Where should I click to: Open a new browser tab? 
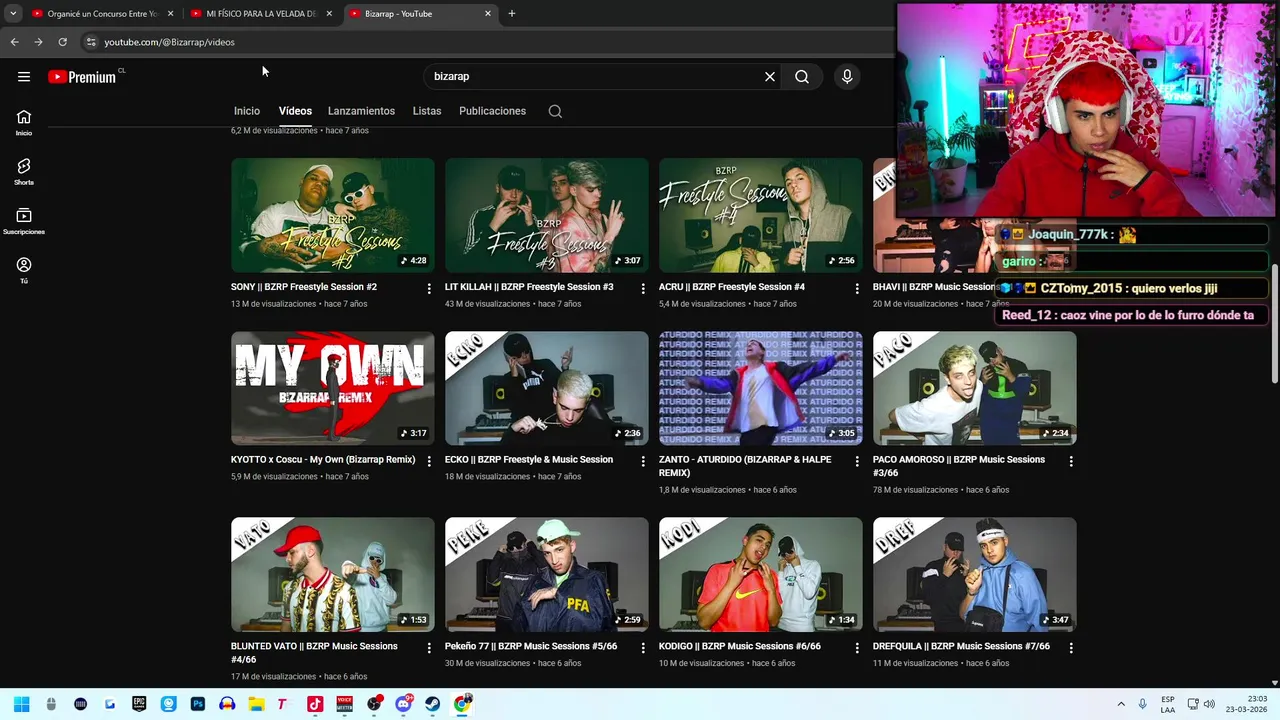coord(512,14)
